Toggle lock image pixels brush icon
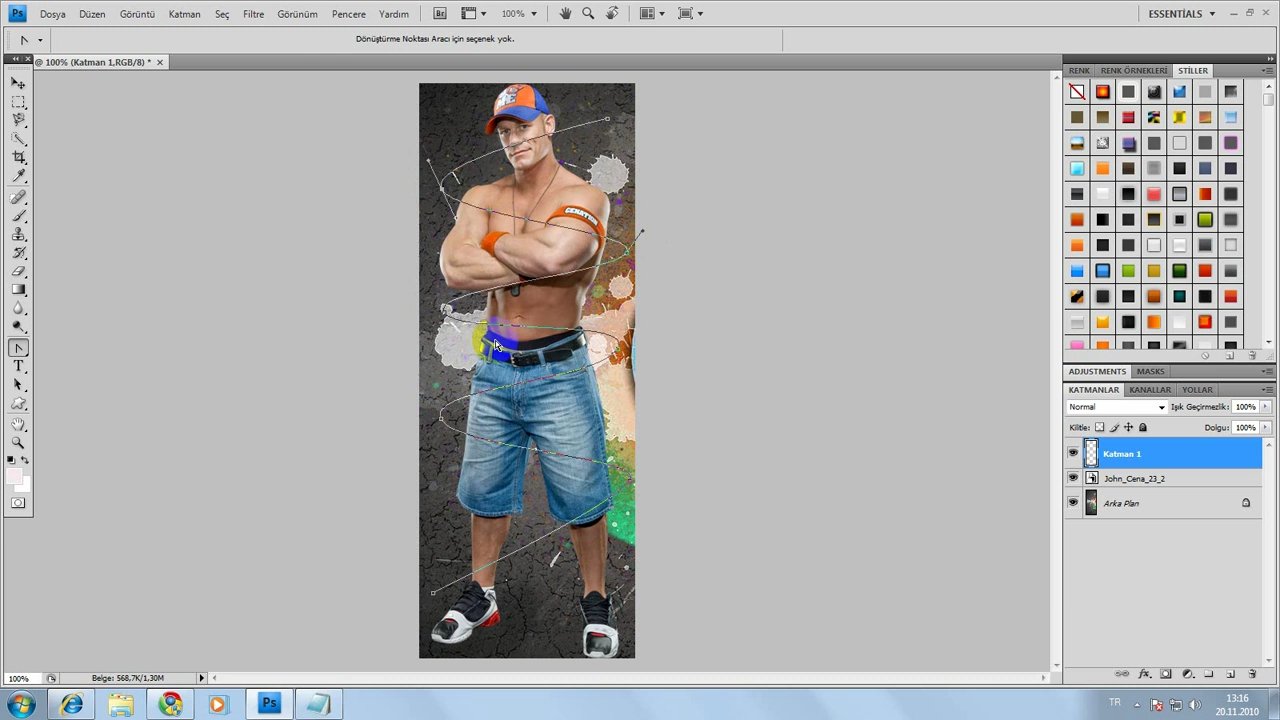The width and height of the screenshot is (1280, 720). [1114, 427]
